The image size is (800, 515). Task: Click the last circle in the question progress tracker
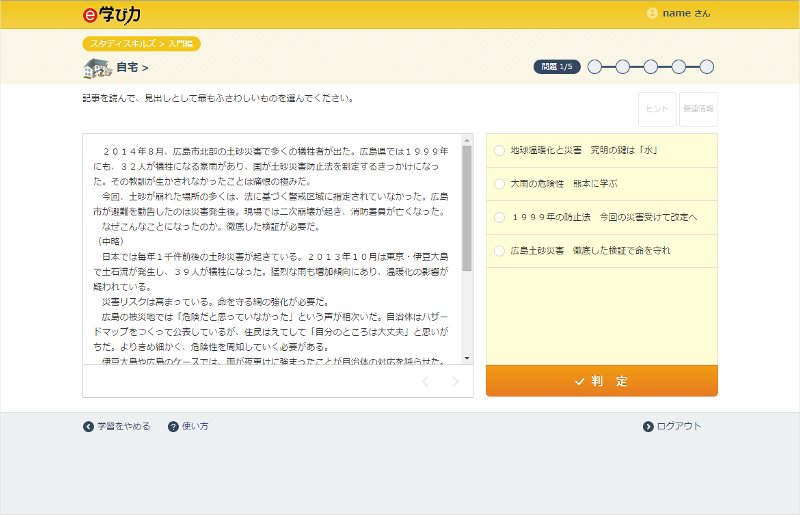point(707,67)
